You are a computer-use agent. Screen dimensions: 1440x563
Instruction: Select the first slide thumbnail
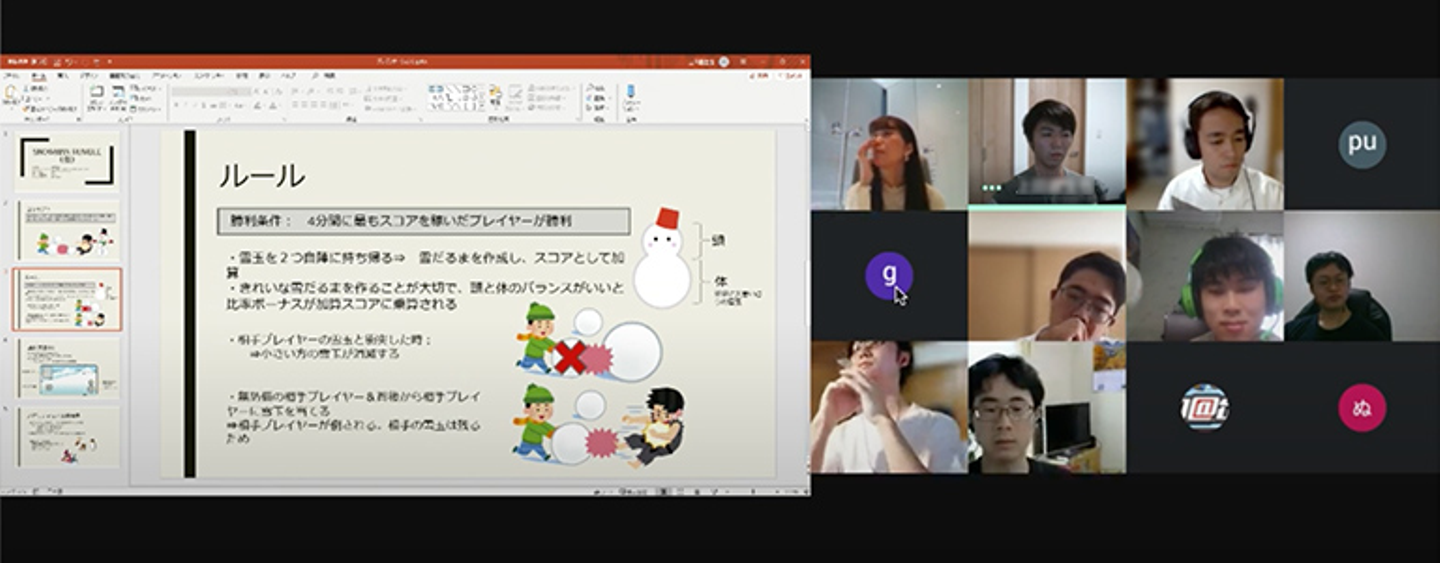[x=67, y=162]
